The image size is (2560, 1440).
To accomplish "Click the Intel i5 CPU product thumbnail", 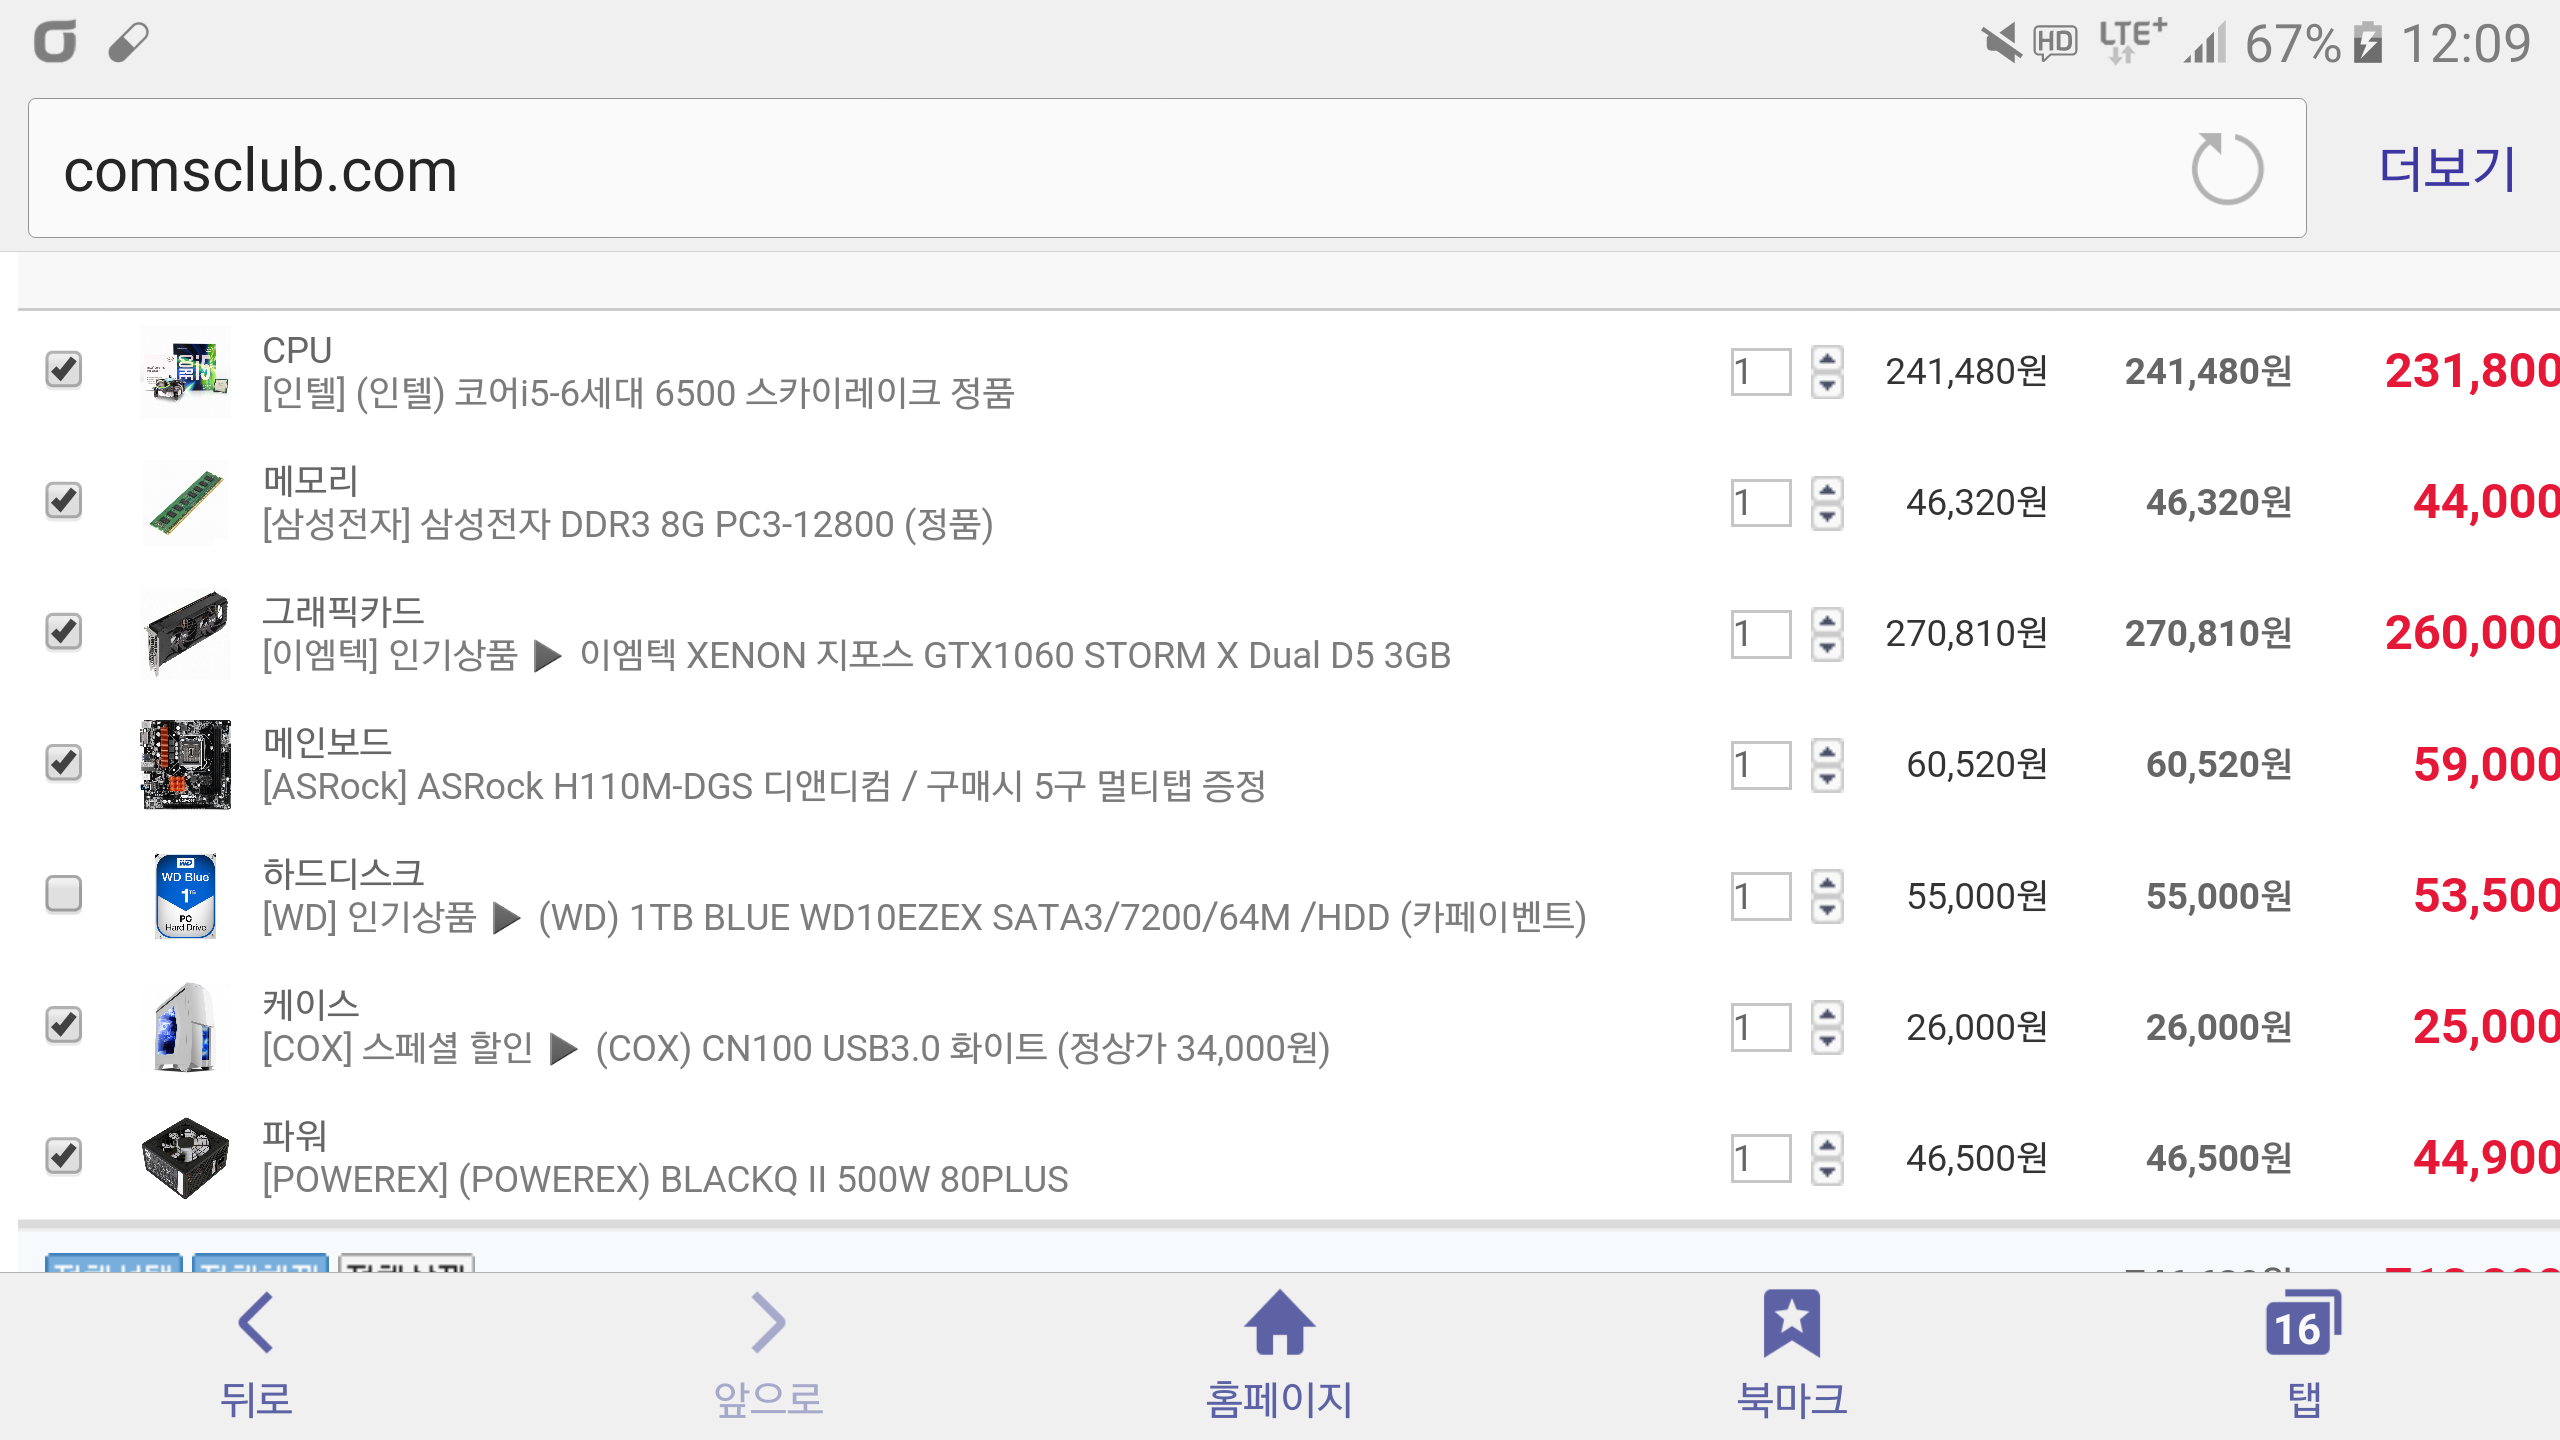I will pyautogui.click(x=186, y=371).
